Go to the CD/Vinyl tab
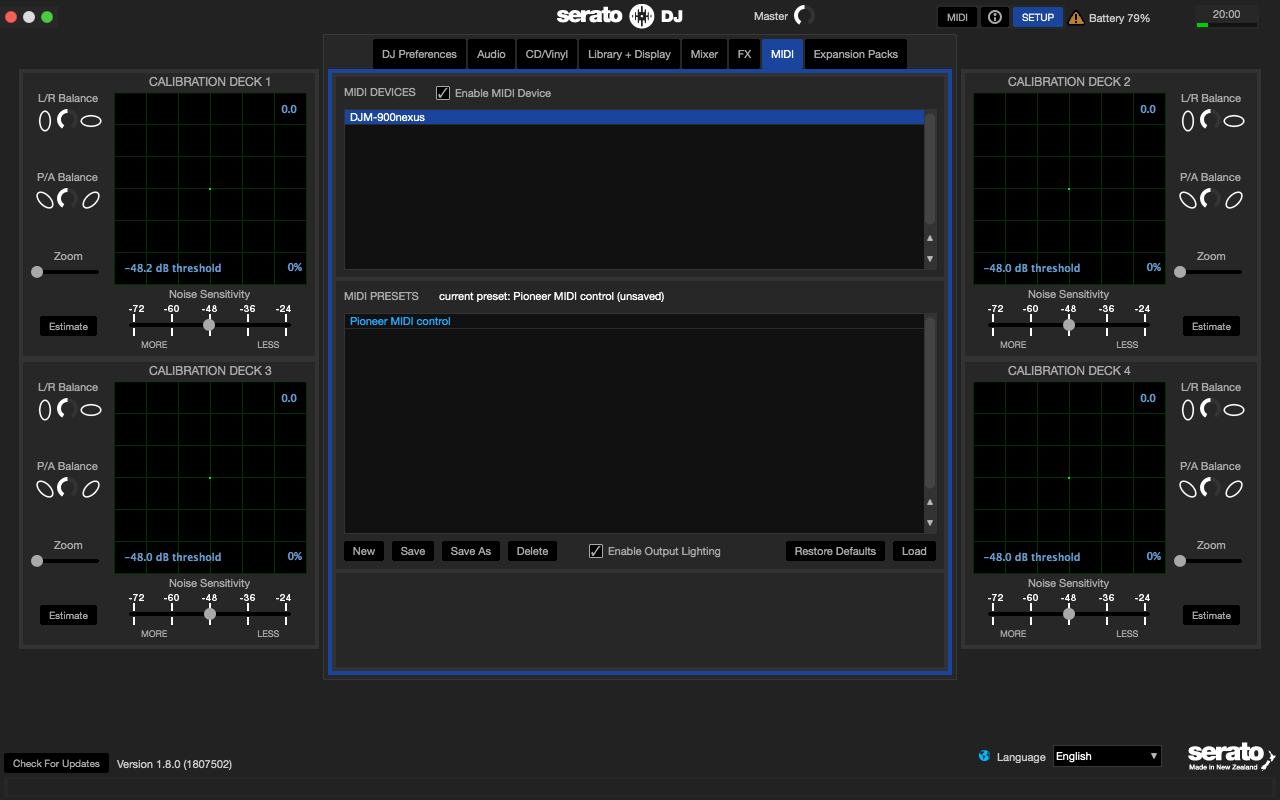This screenshot has height=800, width=1280. pos(547,54)
